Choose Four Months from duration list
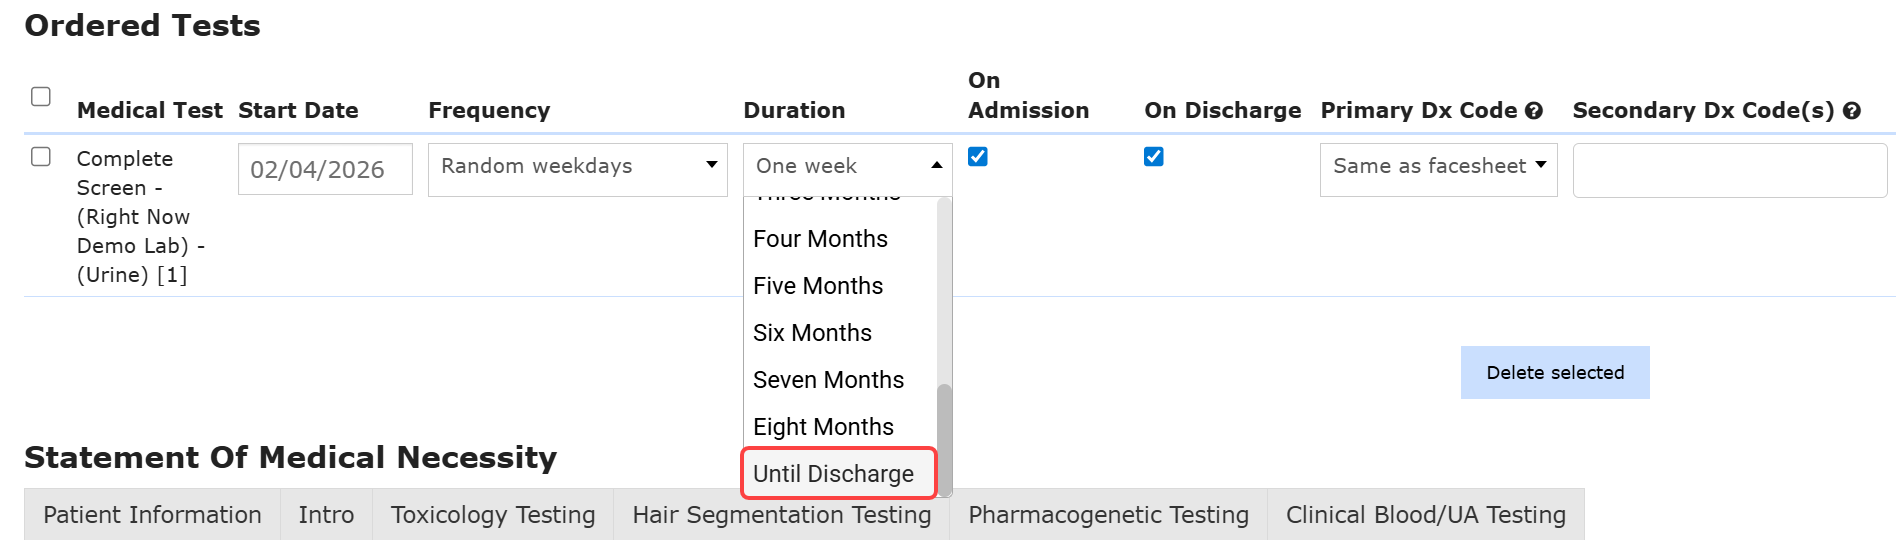This screenshot has height=540, width=1896. pyautogui.click(x=820, y=239)
